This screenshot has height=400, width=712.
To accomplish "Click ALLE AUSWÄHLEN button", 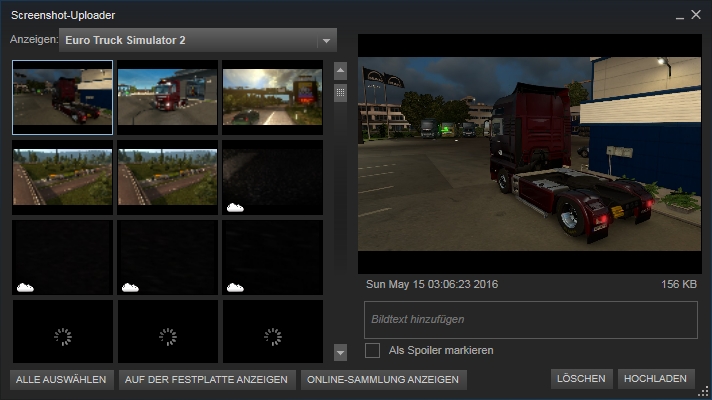I will pos(61,380).
